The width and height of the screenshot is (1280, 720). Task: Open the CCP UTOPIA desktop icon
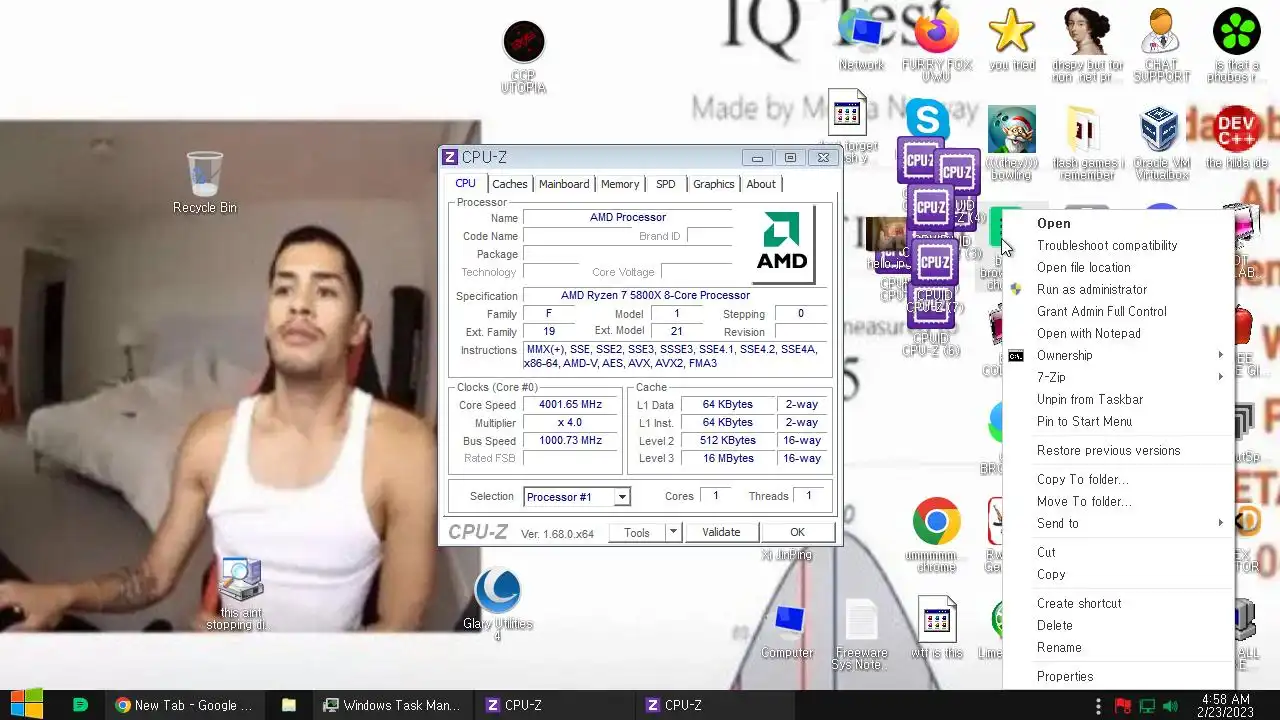pyautogui.click(x=523, y=55)
